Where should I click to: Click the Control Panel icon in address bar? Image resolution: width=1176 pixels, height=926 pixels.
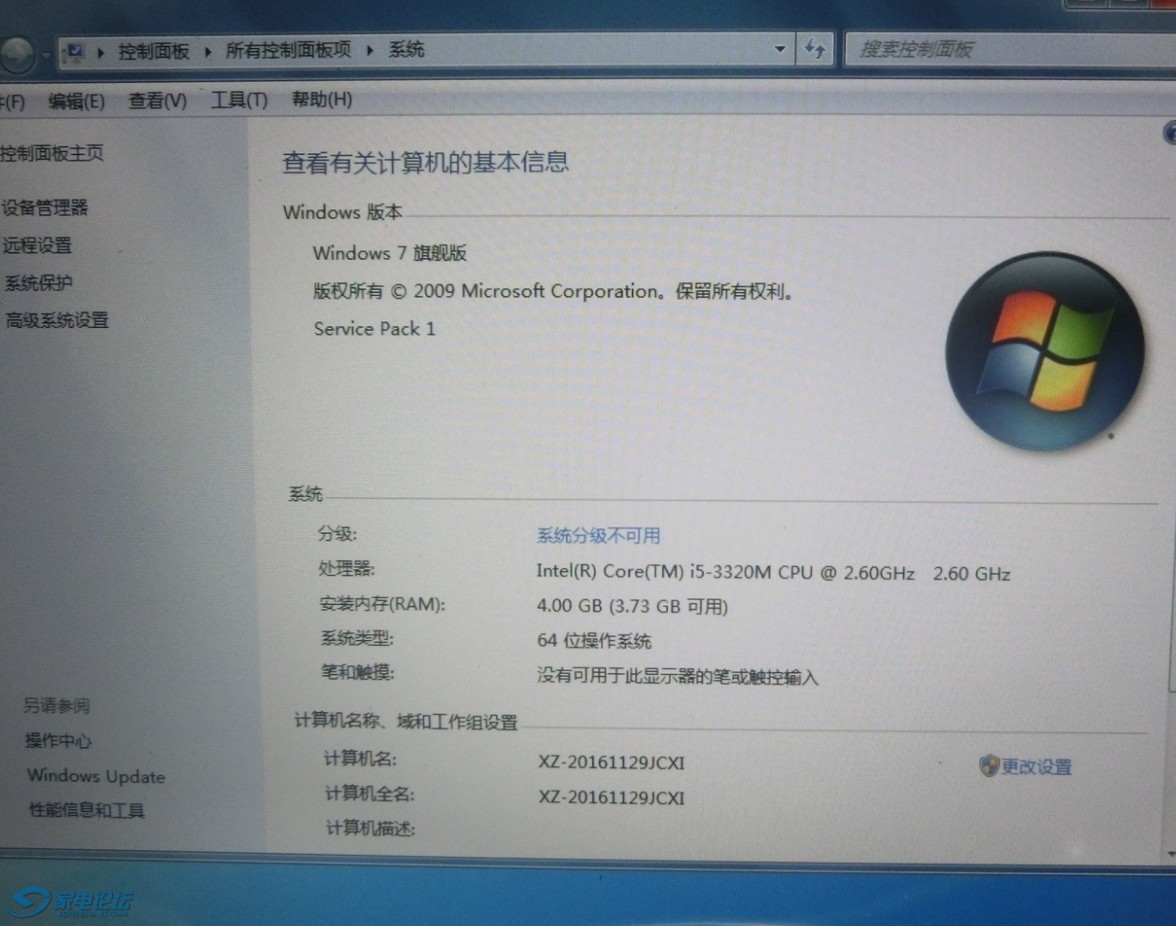click(x=74, y=52)
